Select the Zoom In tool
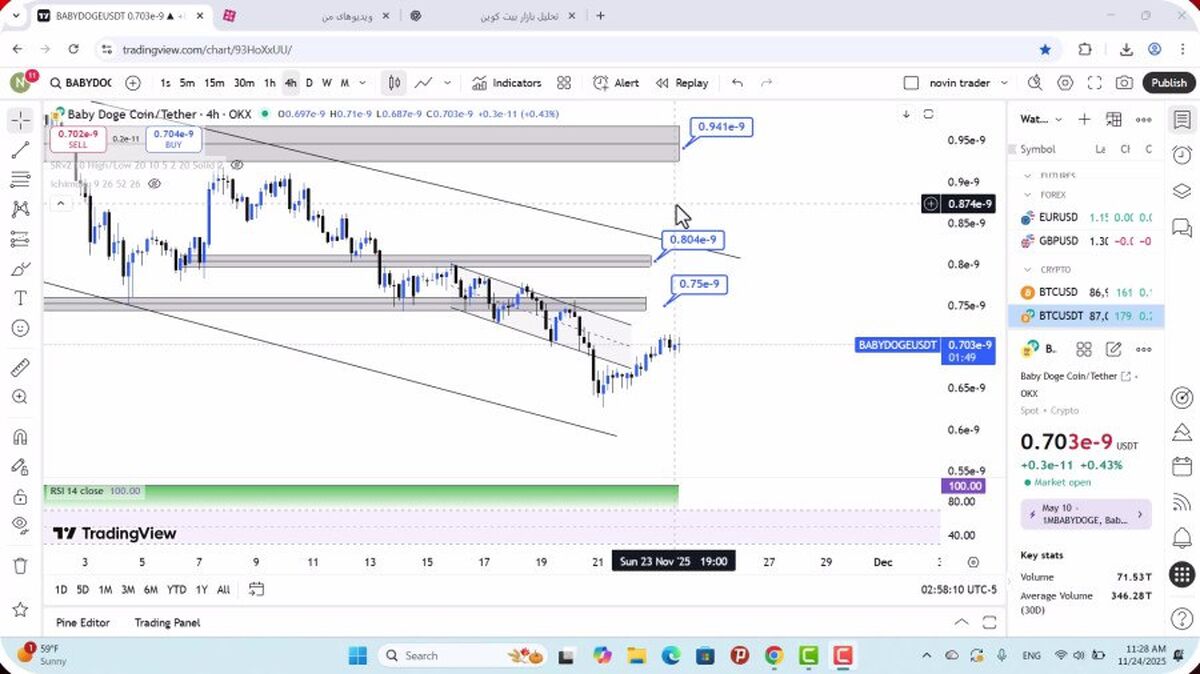Image resolution: width=1200 pixels, height=674 pixels. coord(21,397)
